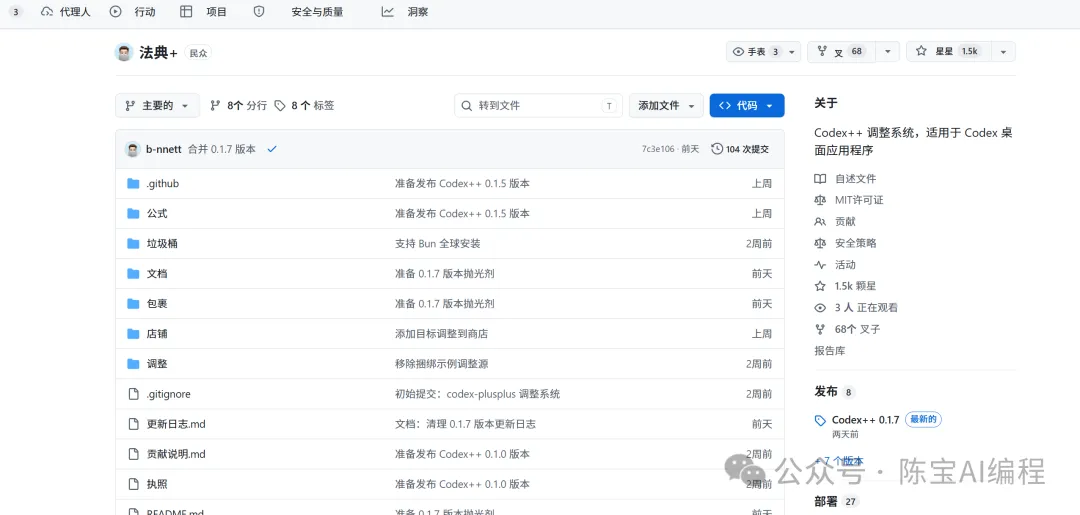Click the 洞察 graph icon
Viewport: 1080px width, 515px height.
pos(388,12)
